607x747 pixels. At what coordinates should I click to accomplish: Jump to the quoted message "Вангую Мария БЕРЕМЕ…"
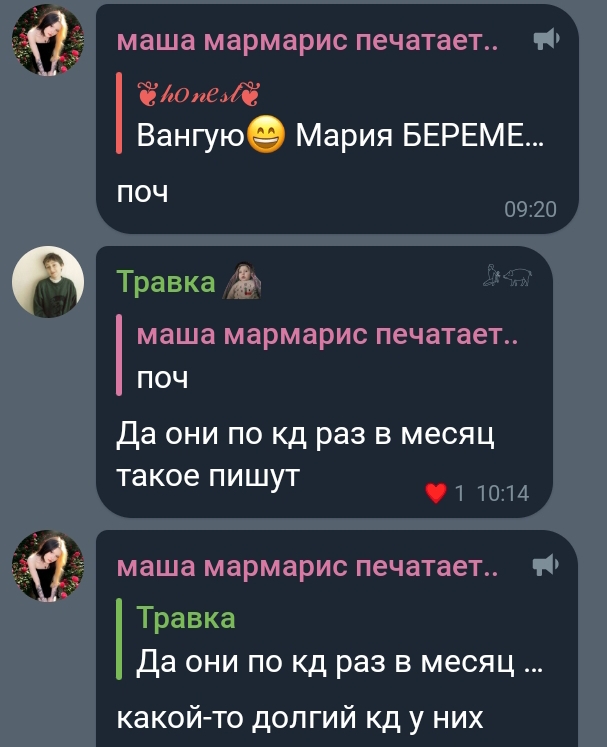331,113
